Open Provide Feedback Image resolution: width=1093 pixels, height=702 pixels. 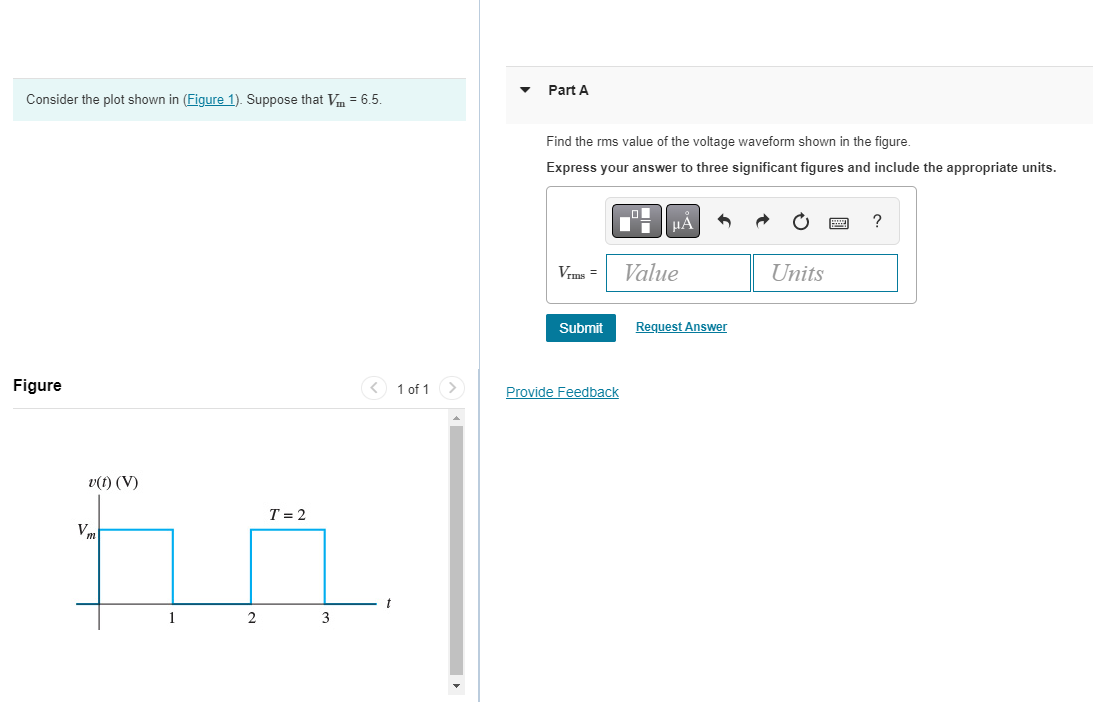562,391
